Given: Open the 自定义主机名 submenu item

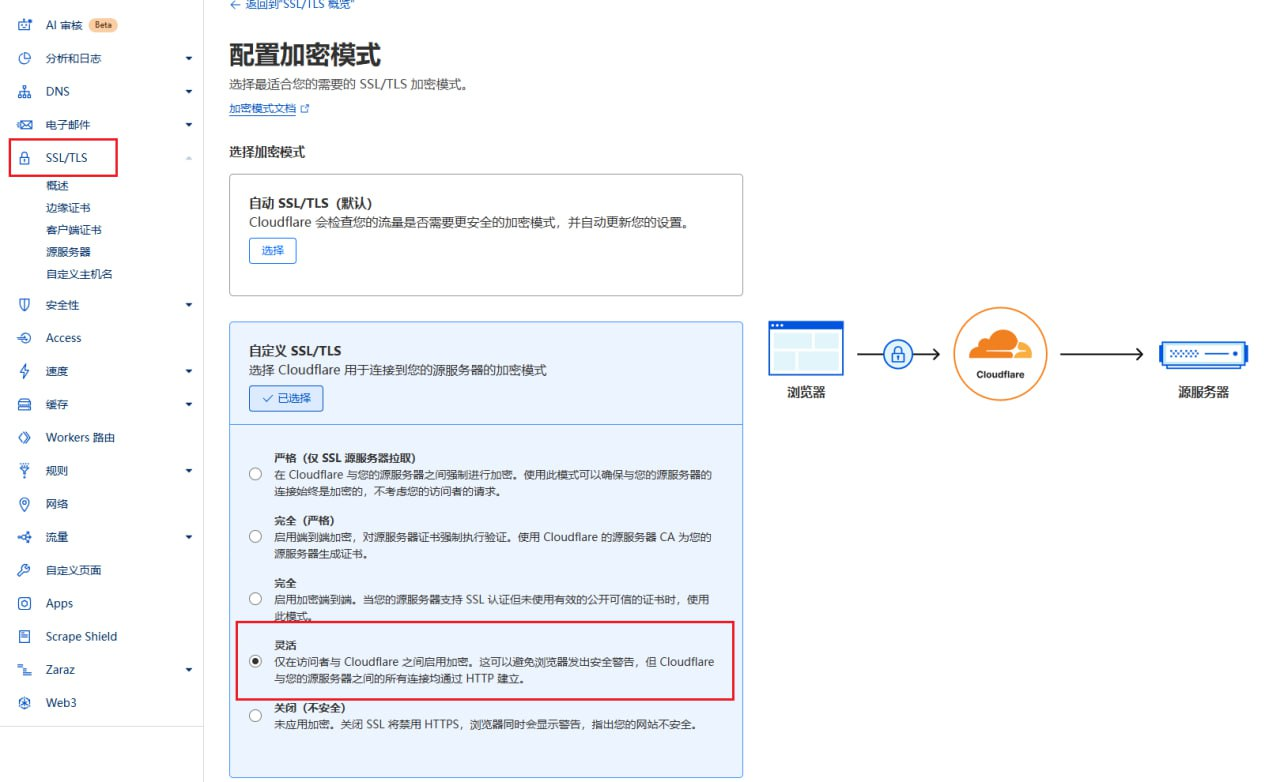Looking at the screenshot, I should coord(79,274).
